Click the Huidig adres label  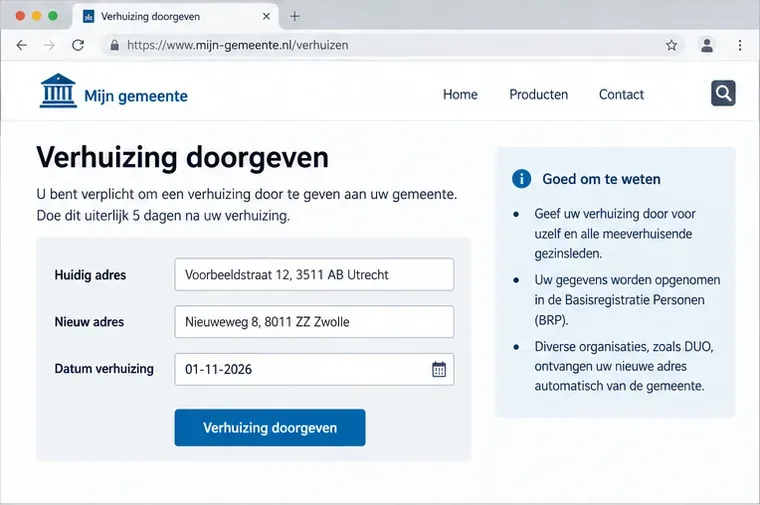pos(90,275)
